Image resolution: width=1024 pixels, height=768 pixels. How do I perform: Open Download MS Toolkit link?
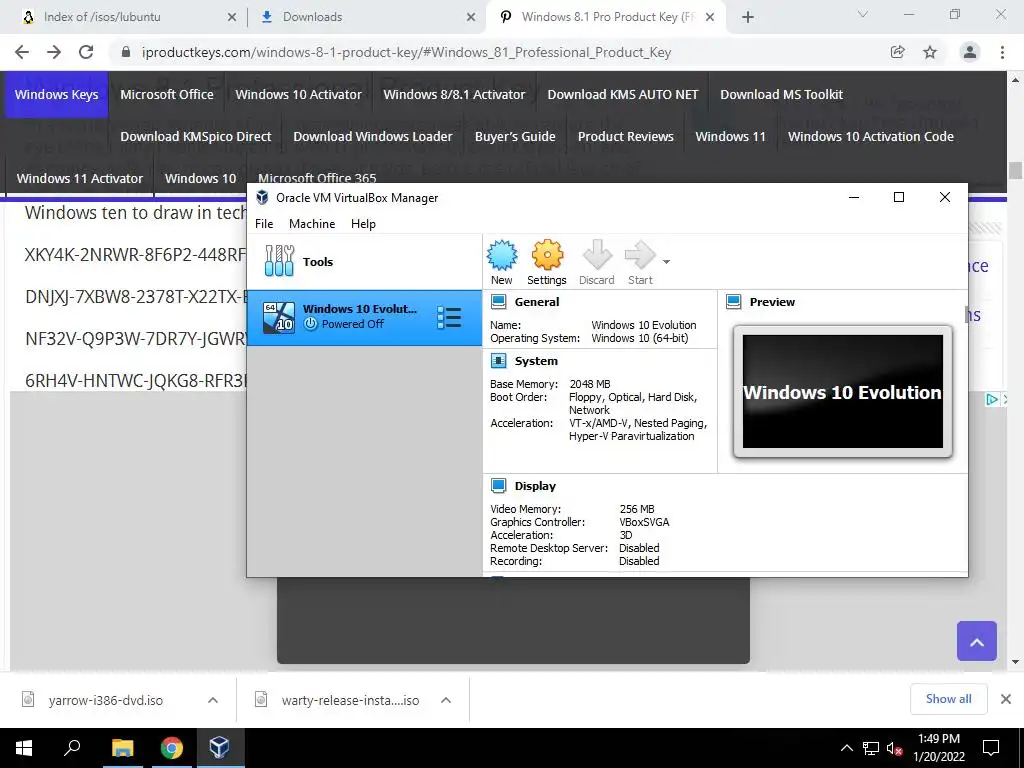pyautogui.click(x=781, y=95)
